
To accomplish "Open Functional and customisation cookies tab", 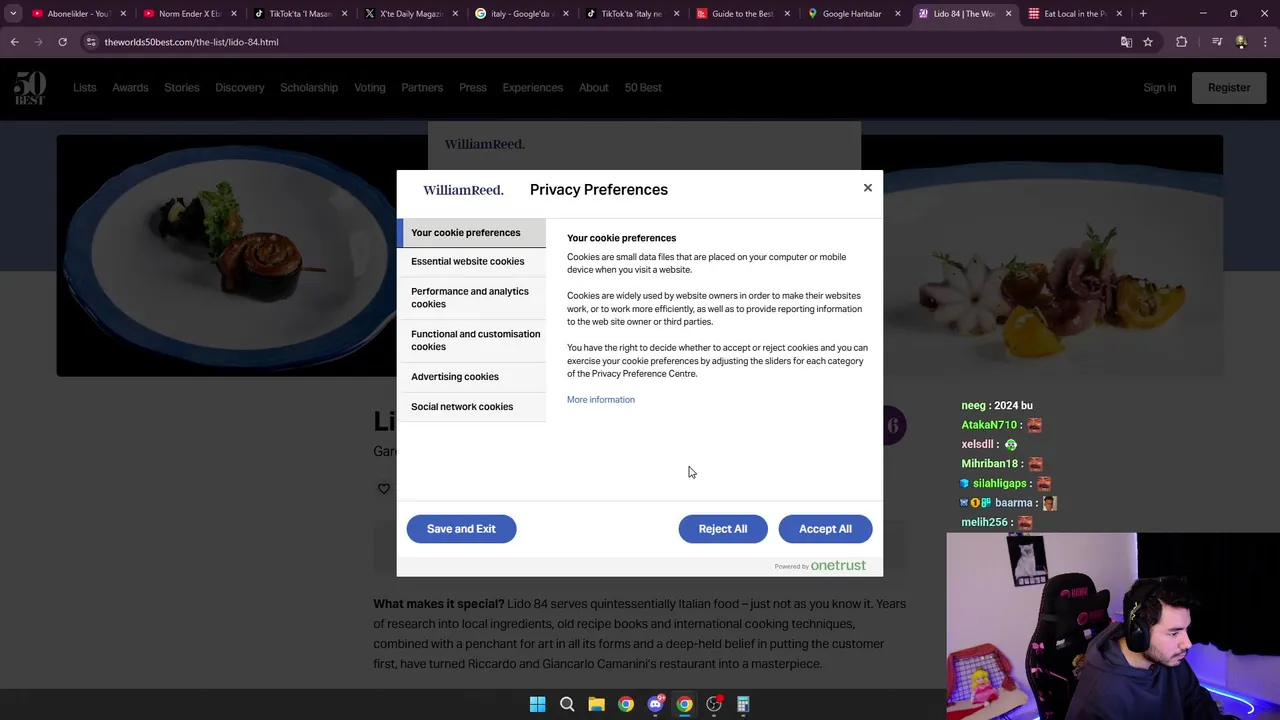I will pyautogui.click(x=472, y=340).
